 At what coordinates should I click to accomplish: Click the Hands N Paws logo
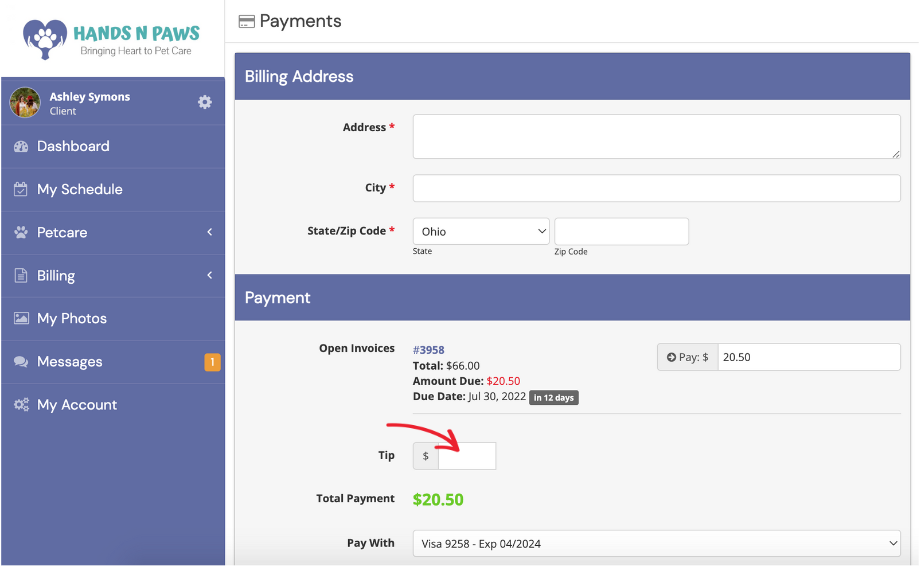coord(111,39)
